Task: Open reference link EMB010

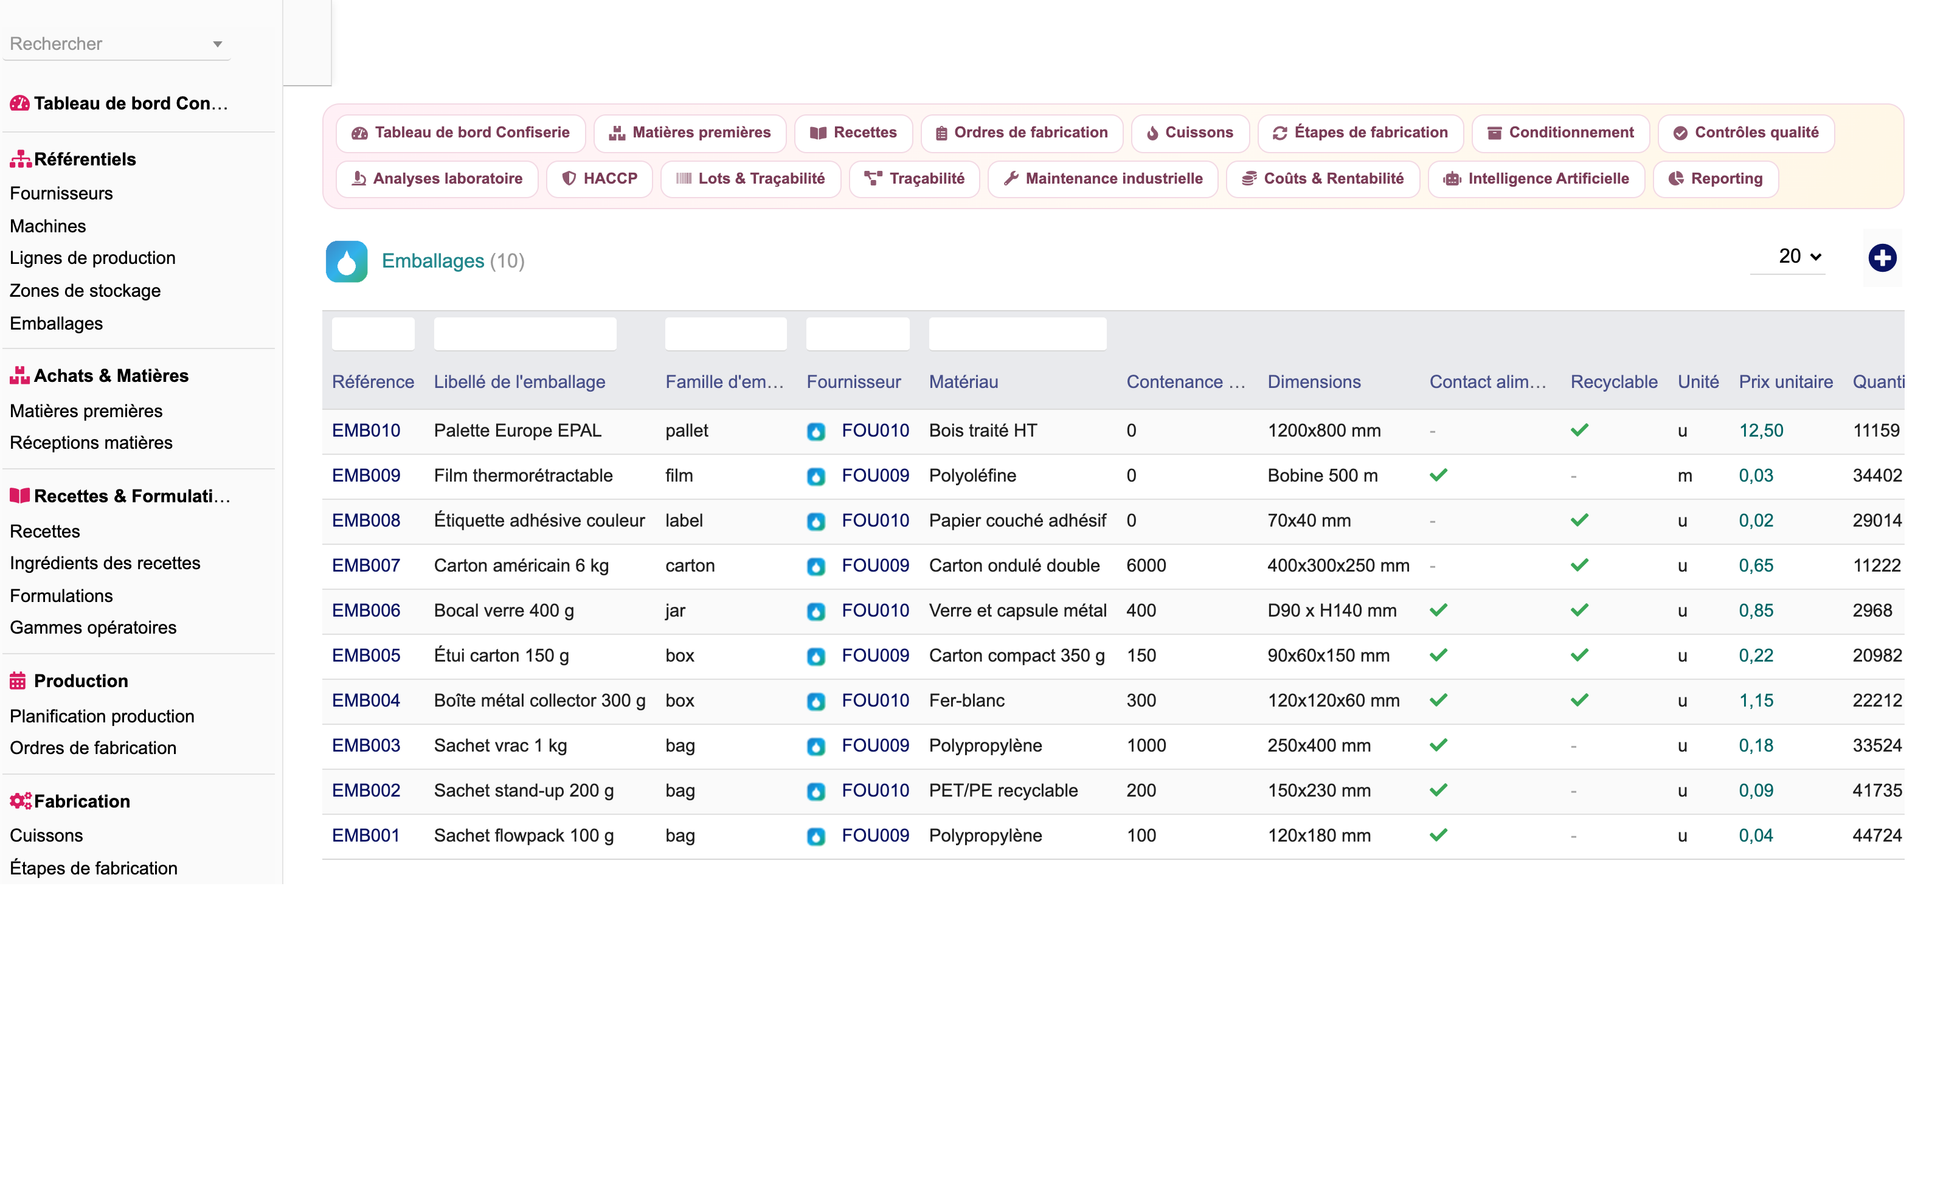Action: (366, 431)
